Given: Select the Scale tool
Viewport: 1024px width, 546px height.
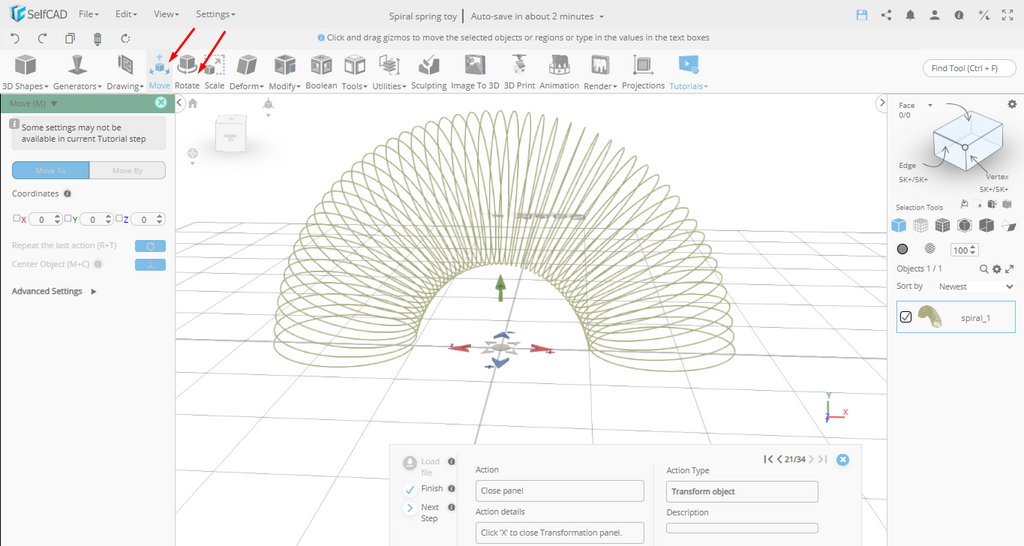Looking at the screenshot, I should [x=214, y=72].
